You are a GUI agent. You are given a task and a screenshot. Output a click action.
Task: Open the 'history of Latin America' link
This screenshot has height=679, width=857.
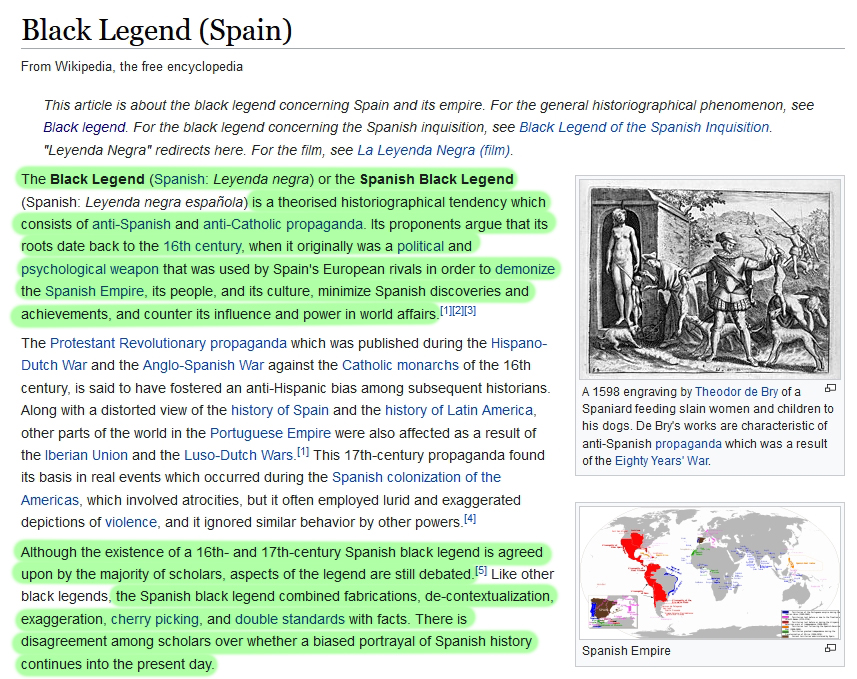[x=459, y=411]
